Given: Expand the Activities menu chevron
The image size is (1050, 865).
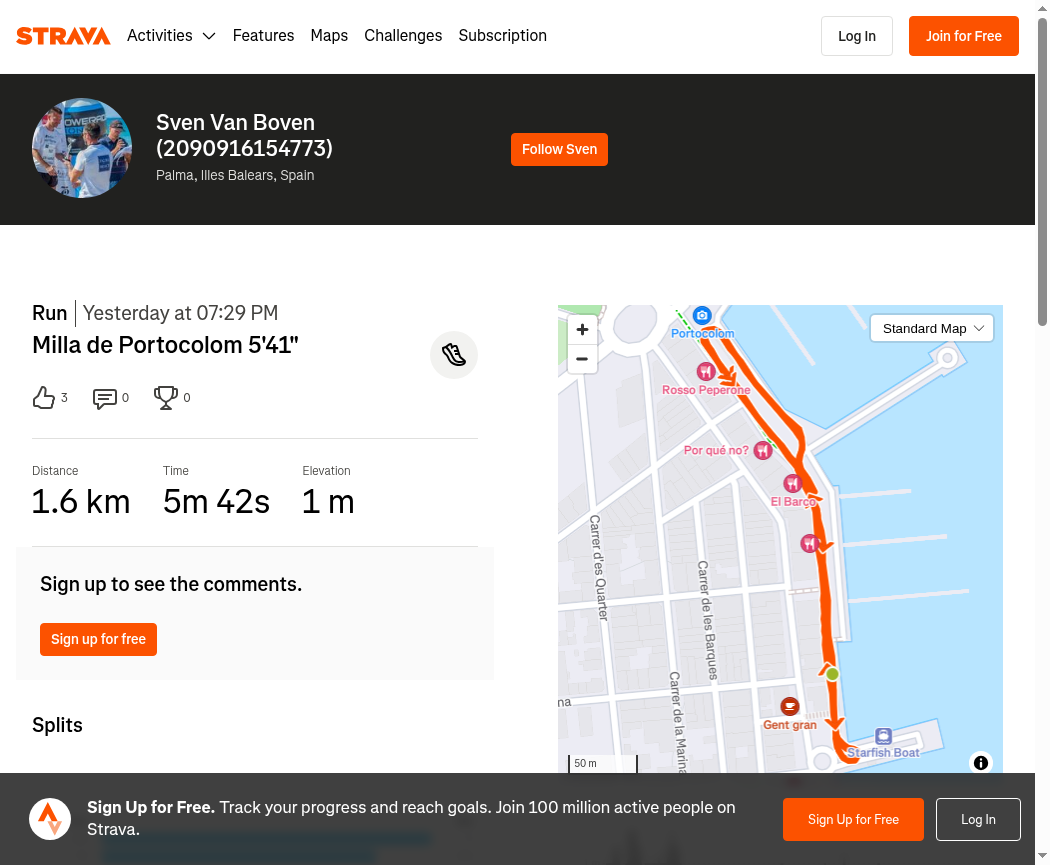Looking at the screenshot, I should [x=209, y=36].
